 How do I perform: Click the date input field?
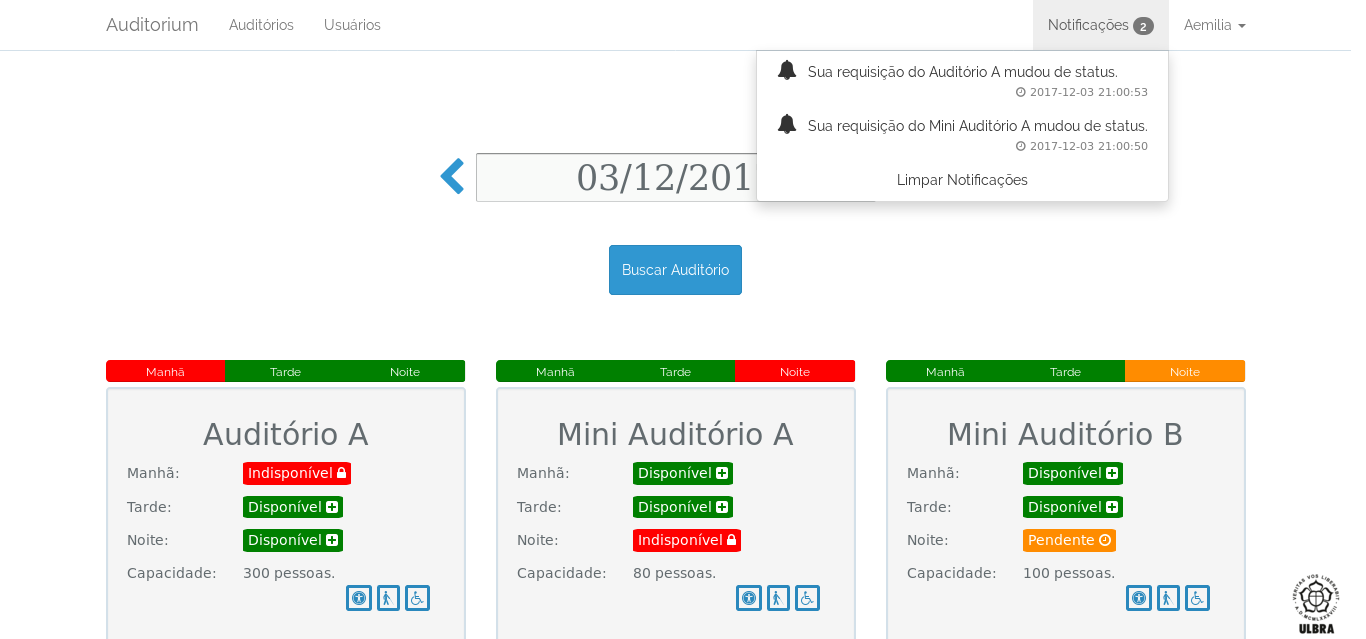click(615, 178)
